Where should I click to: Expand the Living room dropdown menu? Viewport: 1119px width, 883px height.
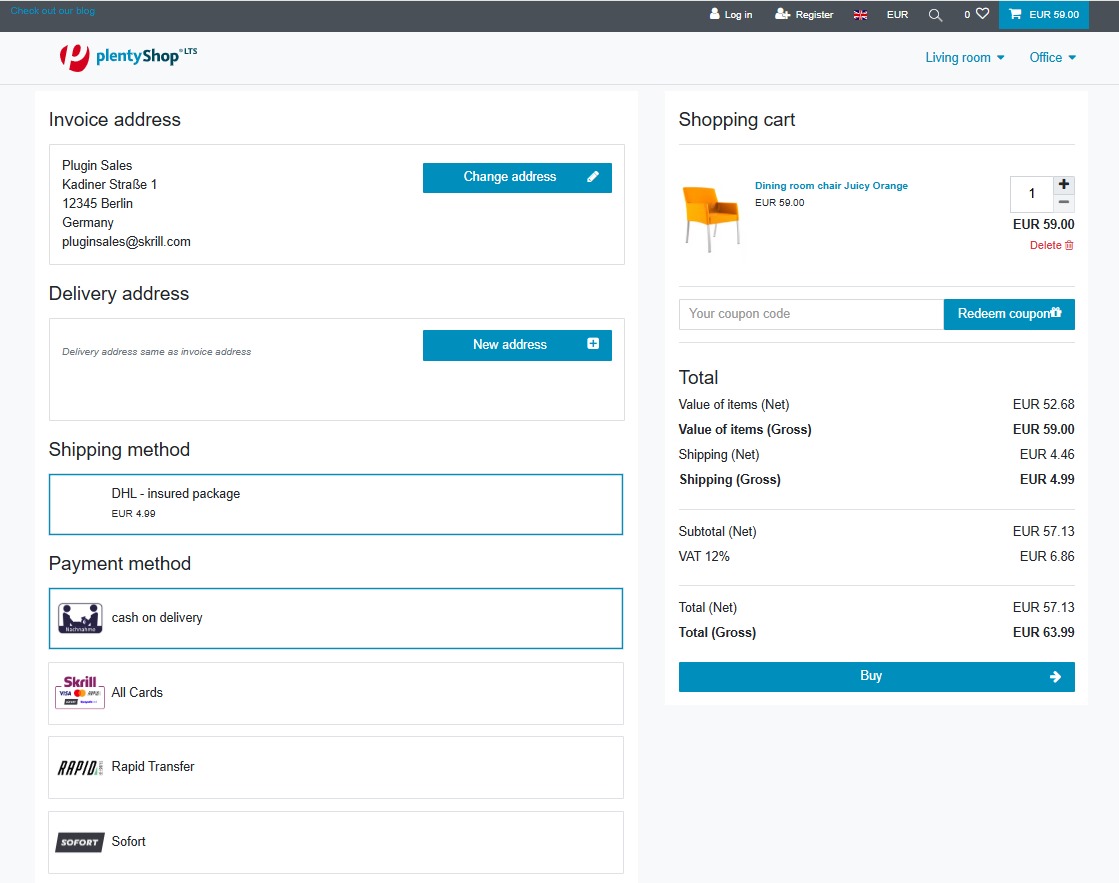click(x=964, y=58)
